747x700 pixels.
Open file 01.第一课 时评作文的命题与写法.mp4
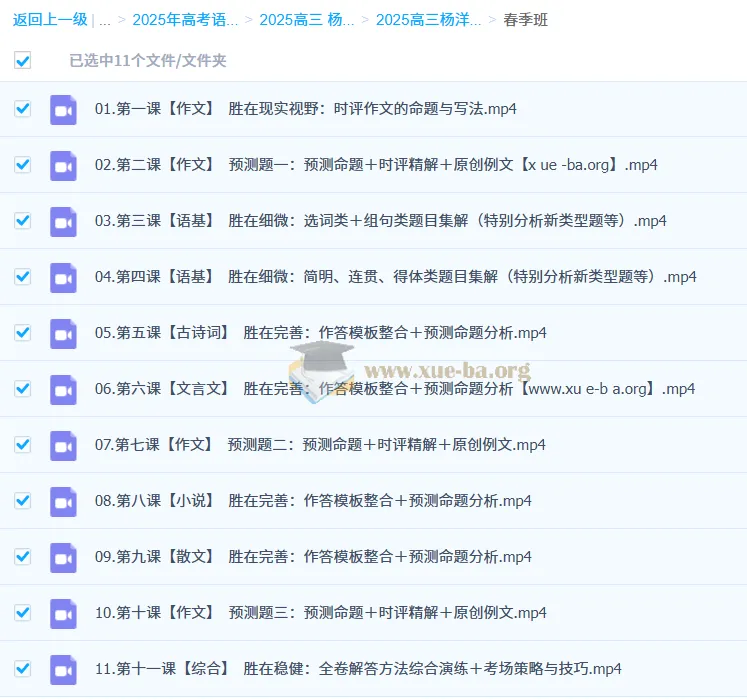(x=305, y=109)
